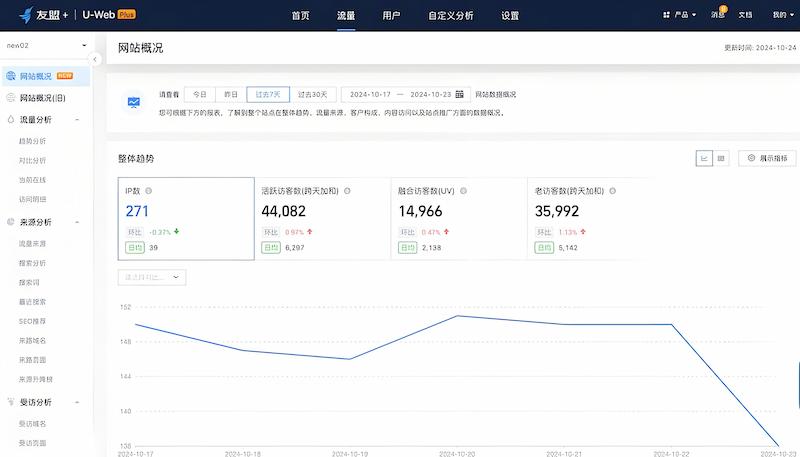Click the funnel icon of 受访分析
This screenshot has width=800, height=457.
[x=11, y=402]
